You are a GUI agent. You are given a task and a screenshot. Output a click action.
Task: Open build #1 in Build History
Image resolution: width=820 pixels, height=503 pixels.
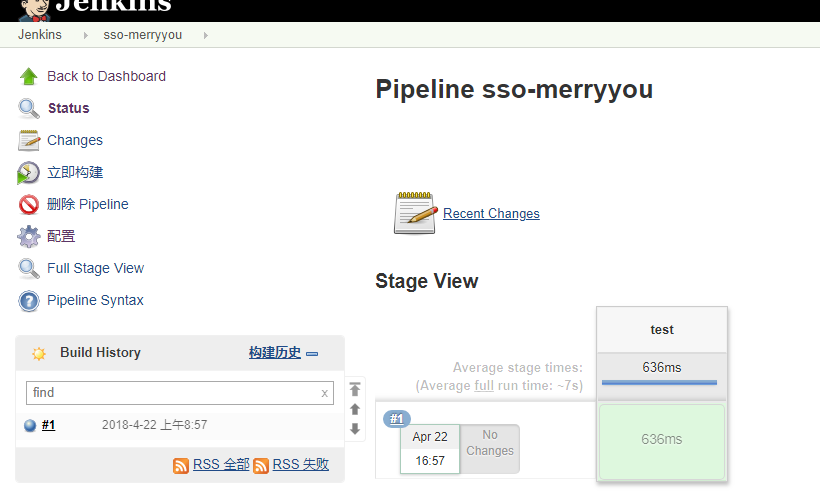49,425
